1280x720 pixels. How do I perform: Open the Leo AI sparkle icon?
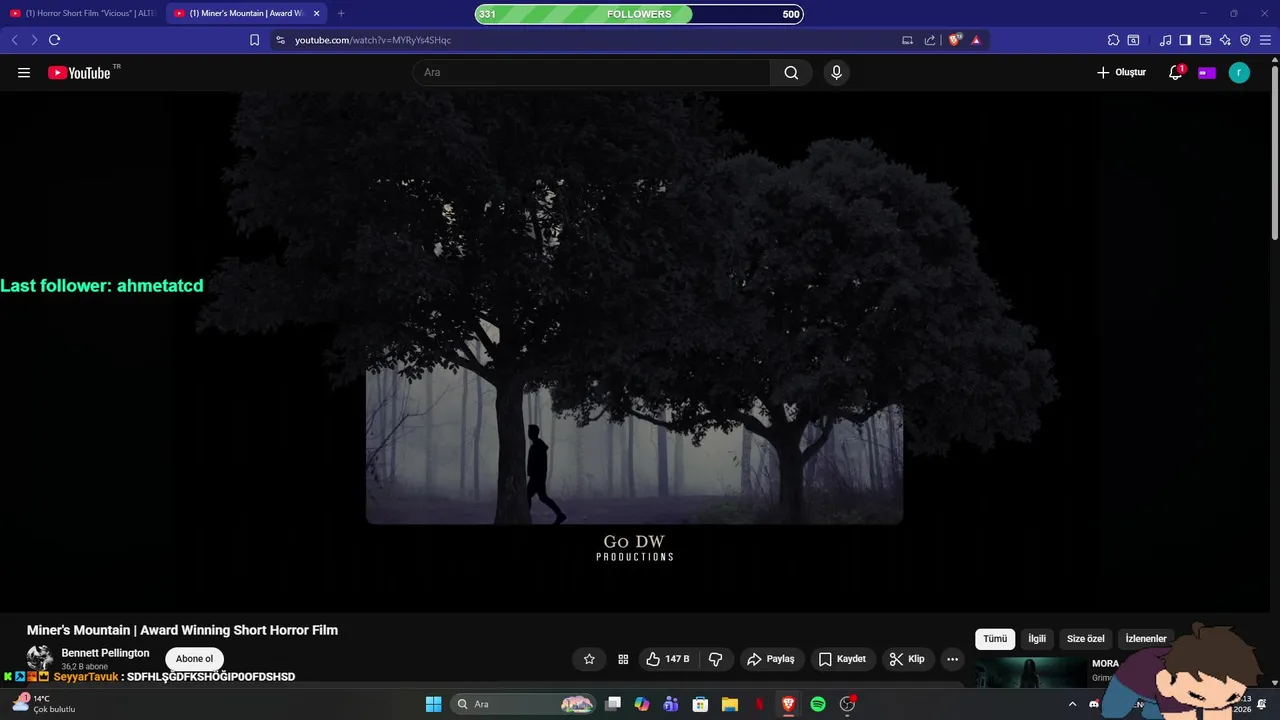click(x=1225, y=40)
